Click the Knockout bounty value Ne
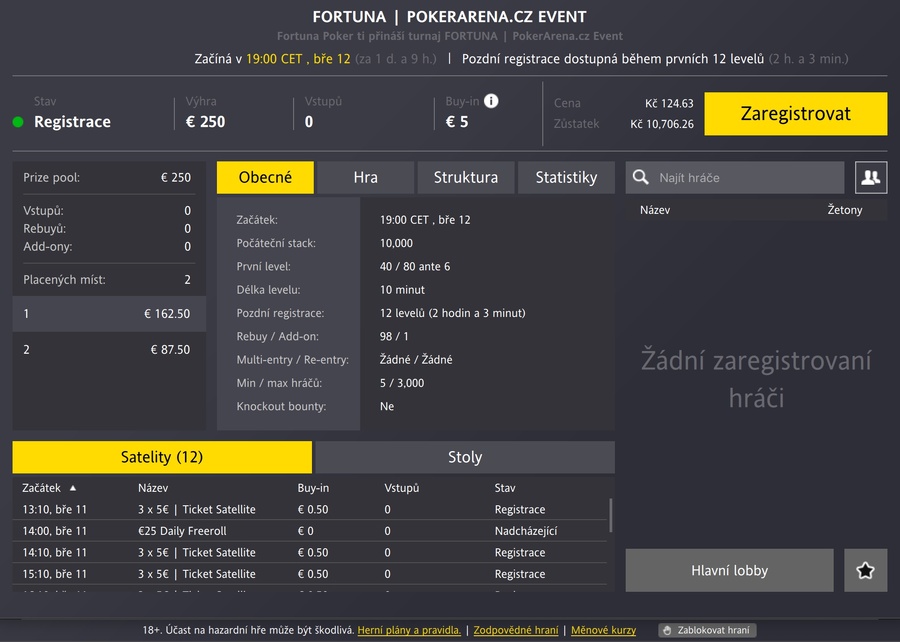 [x=387, y=406]
